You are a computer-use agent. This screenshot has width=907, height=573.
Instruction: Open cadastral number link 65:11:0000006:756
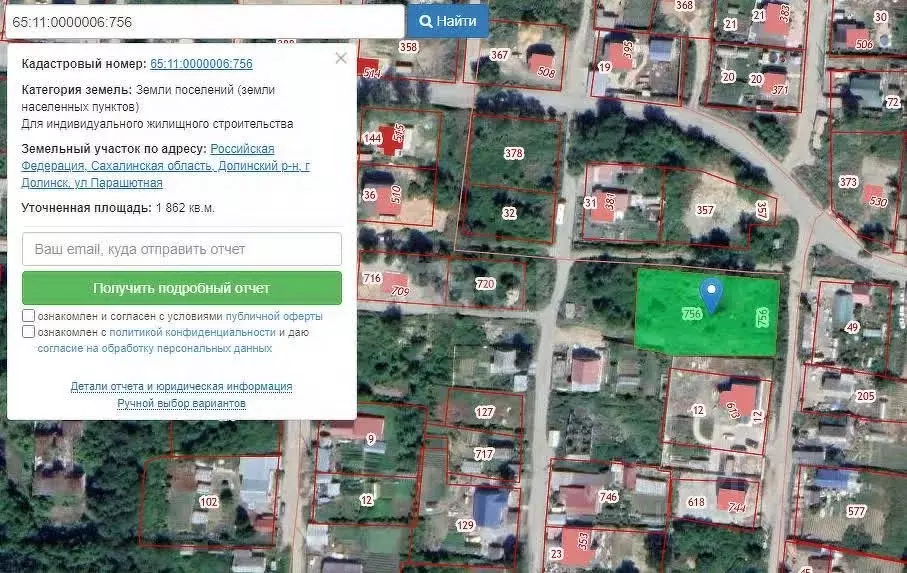[201, 64]
